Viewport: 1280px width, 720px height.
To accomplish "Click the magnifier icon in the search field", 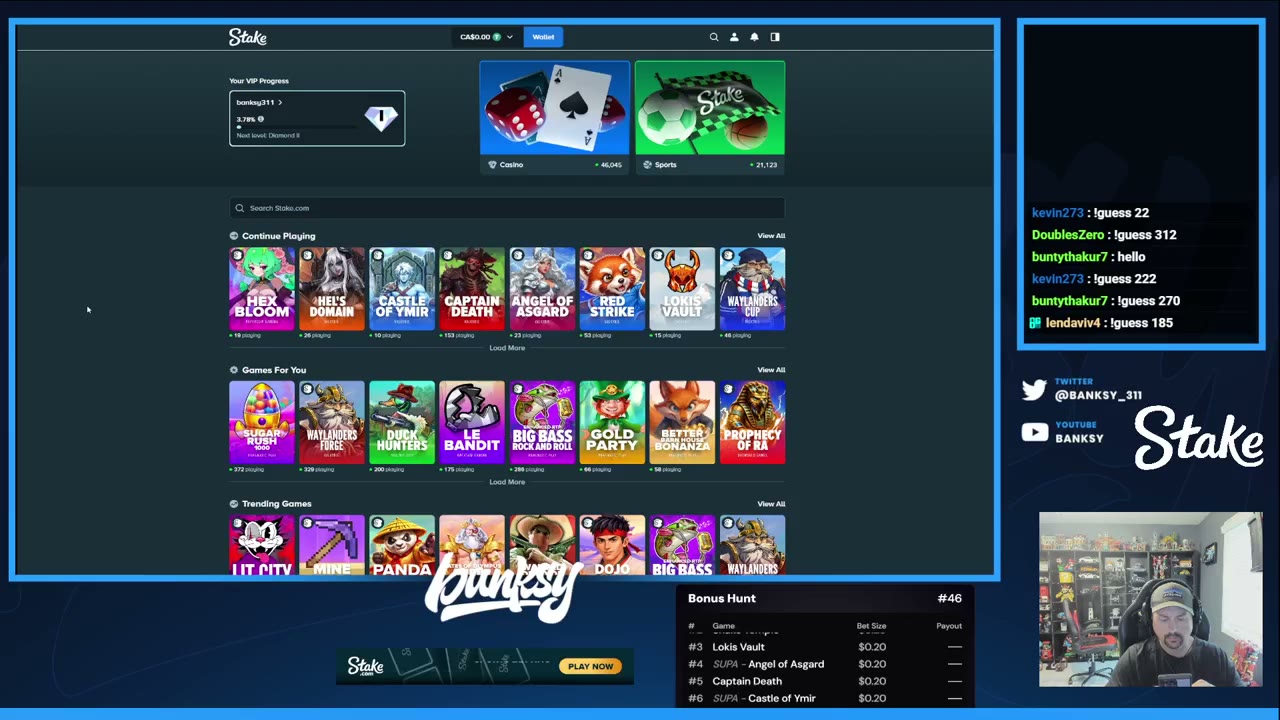I will click(240, 208).
